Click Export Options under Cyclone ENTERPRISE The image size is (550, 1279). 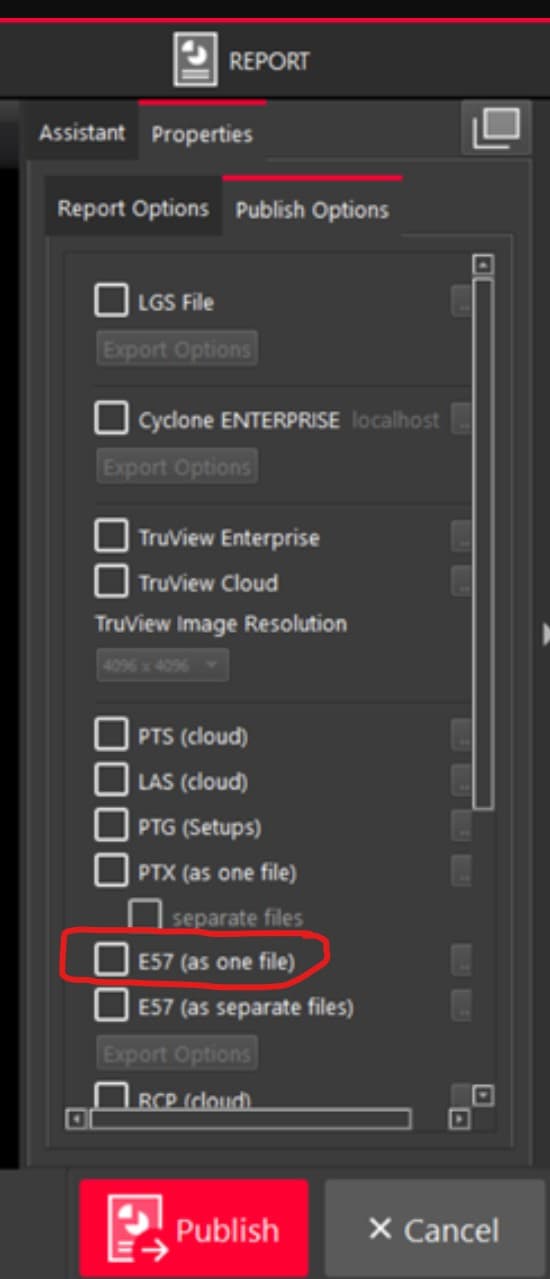pos(177,467)
